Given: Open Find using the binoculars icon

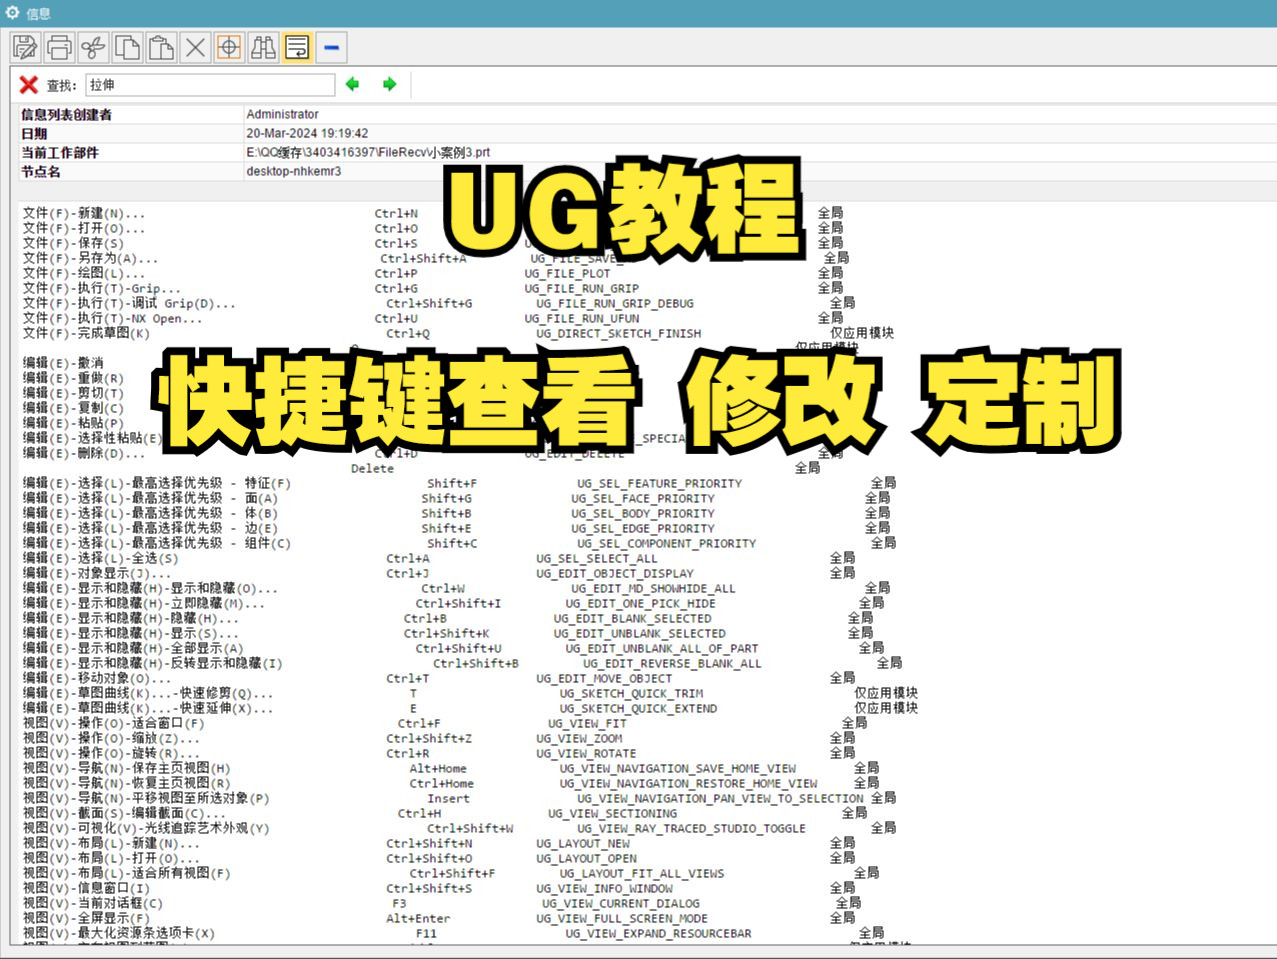Looking at the screenshot, I should point(262,46).
